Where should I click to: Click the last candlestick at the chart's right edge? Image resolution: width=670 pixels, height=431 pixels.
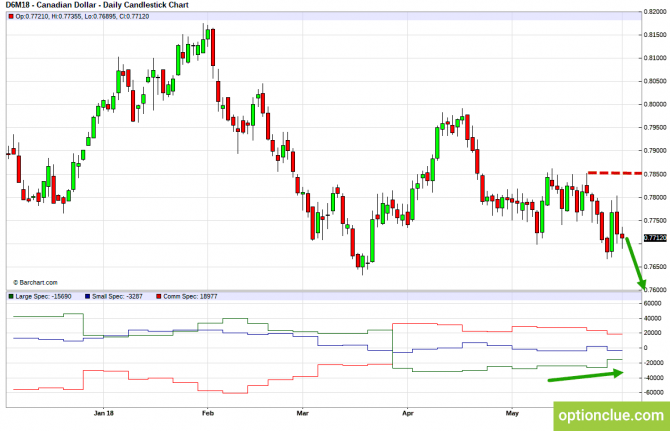(622, 236)
